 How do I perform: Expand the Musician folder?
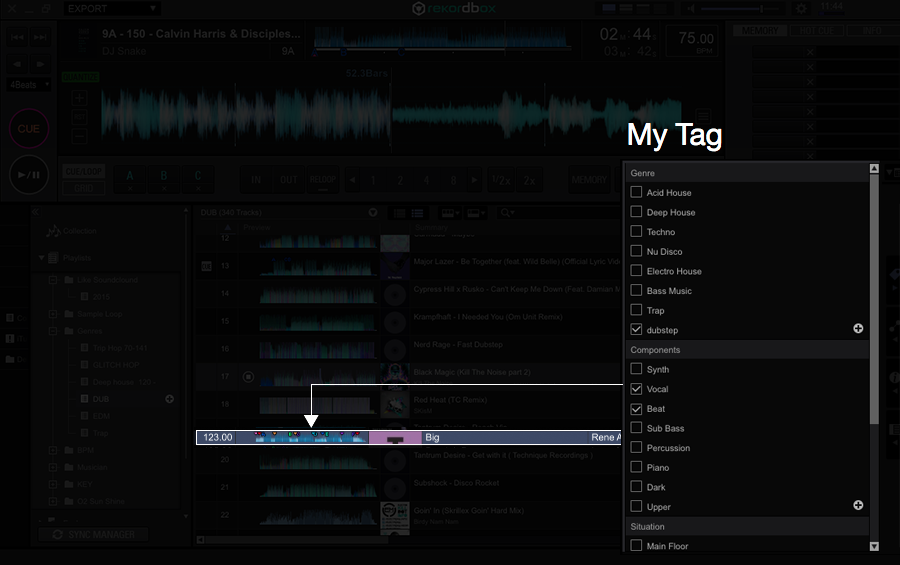53,467
